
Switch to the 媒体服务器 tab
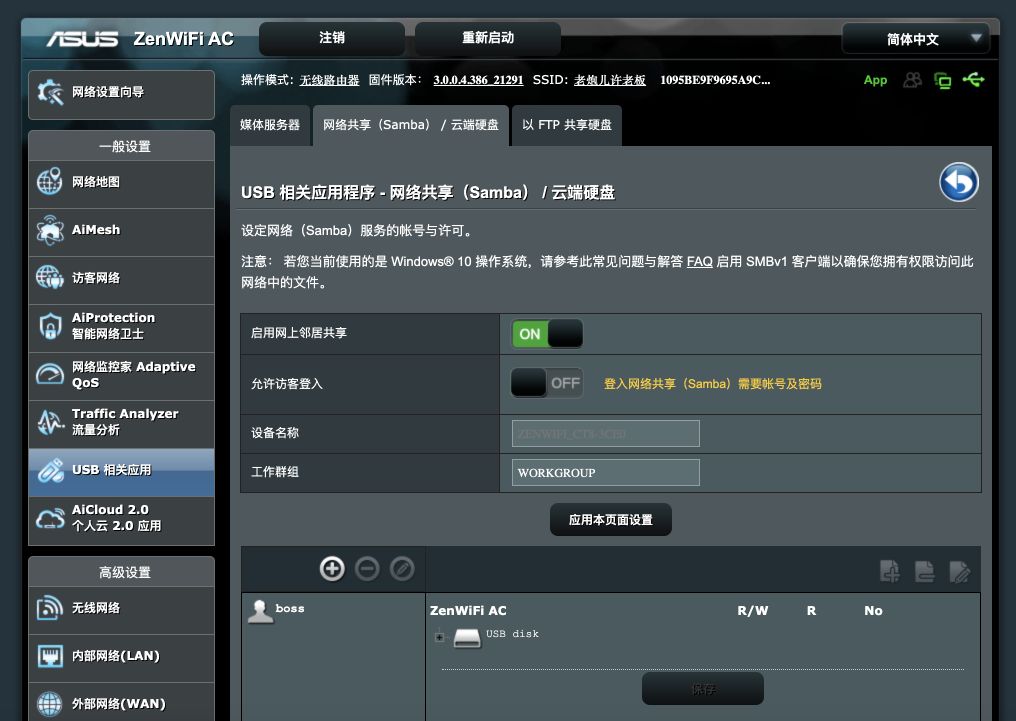point(270,125)
